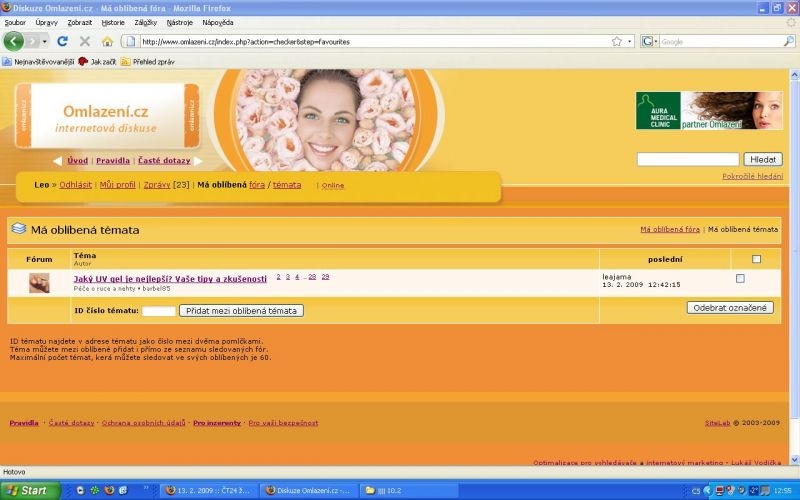Open the 'Jaký UV gel je nejlepší?' topic link
The image size is (800, 500).
(170, 278)
